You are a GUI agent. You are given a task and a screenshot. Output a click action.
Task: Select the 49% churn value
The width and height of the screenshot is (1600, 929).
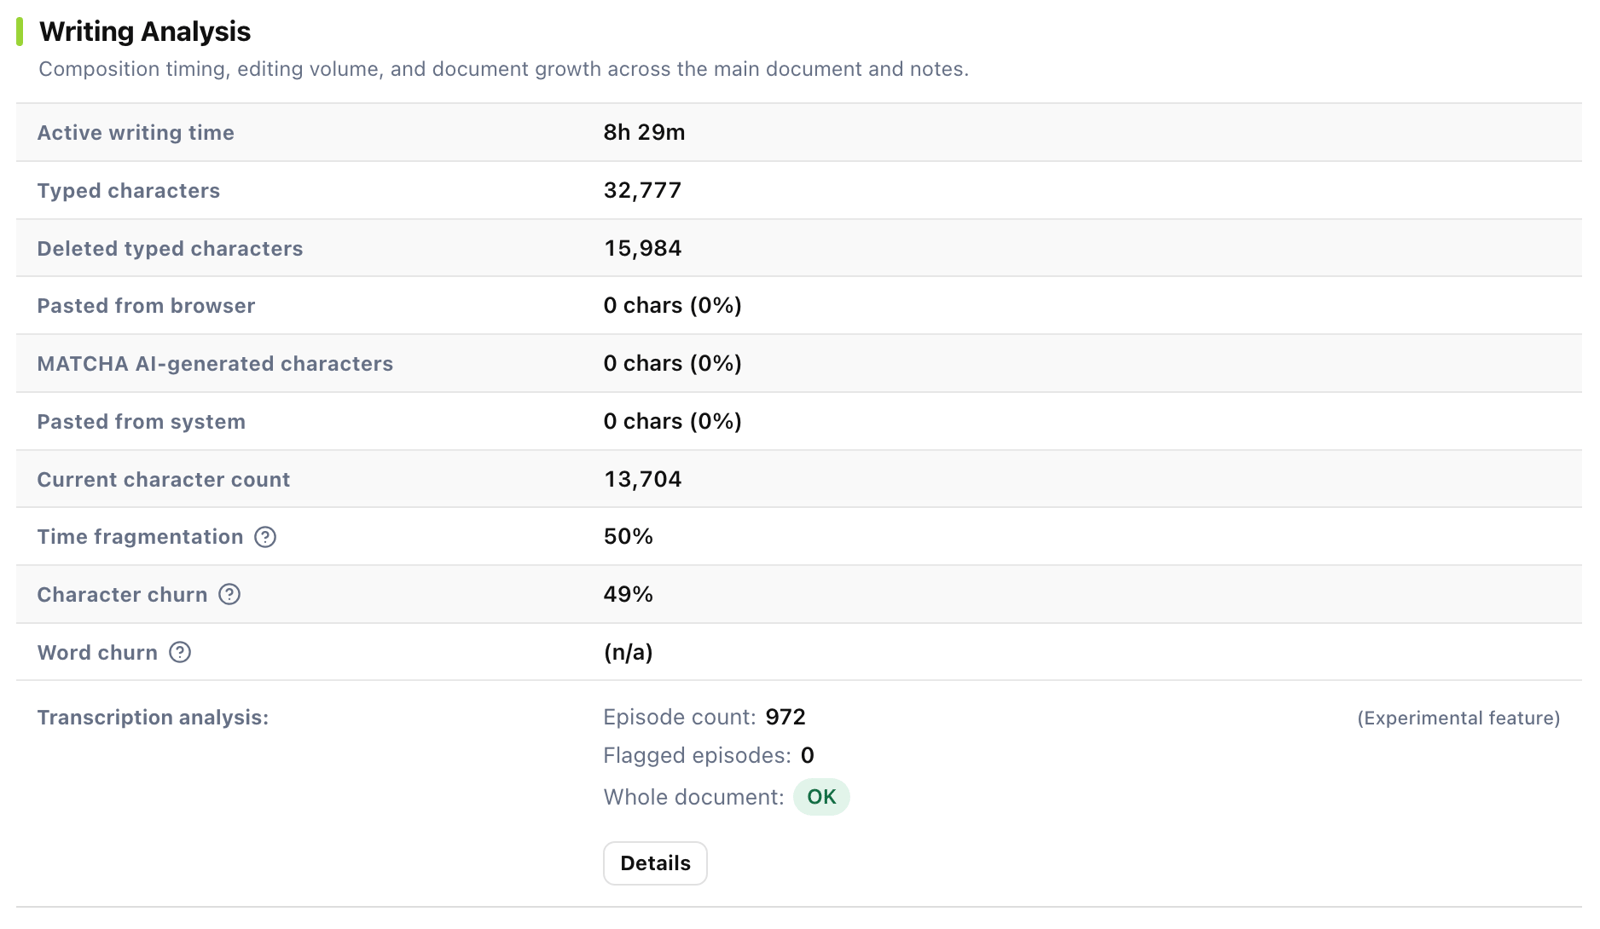[628, 595]
